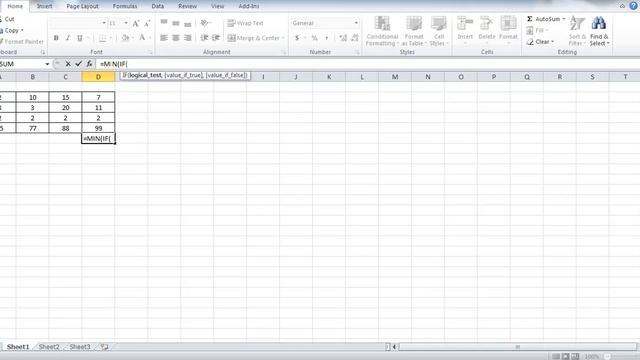This screenshot has height=360, width=640.
Task: Click the Borders icon
Action: [102, 38]
